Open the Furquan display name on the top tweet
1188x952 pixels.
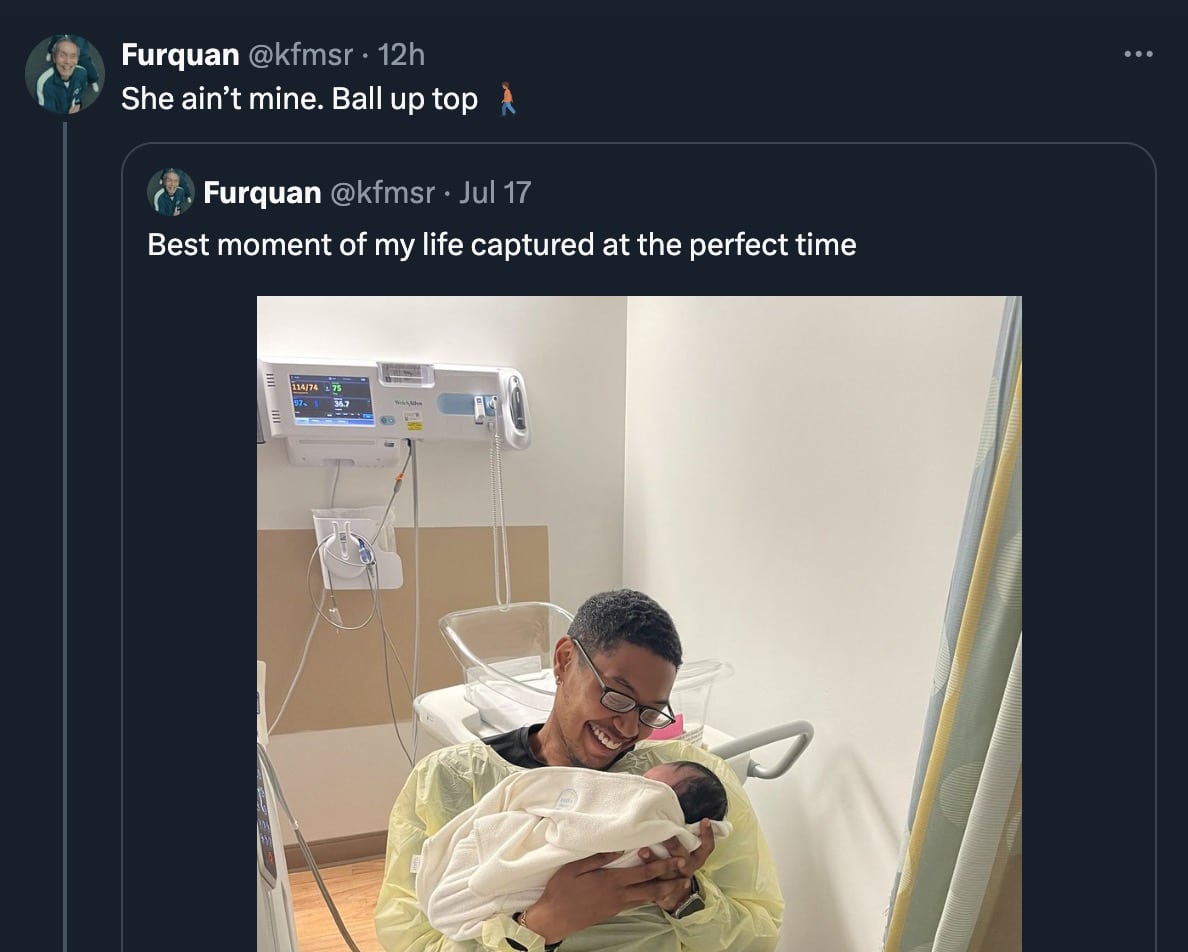[x=180, y=55]
